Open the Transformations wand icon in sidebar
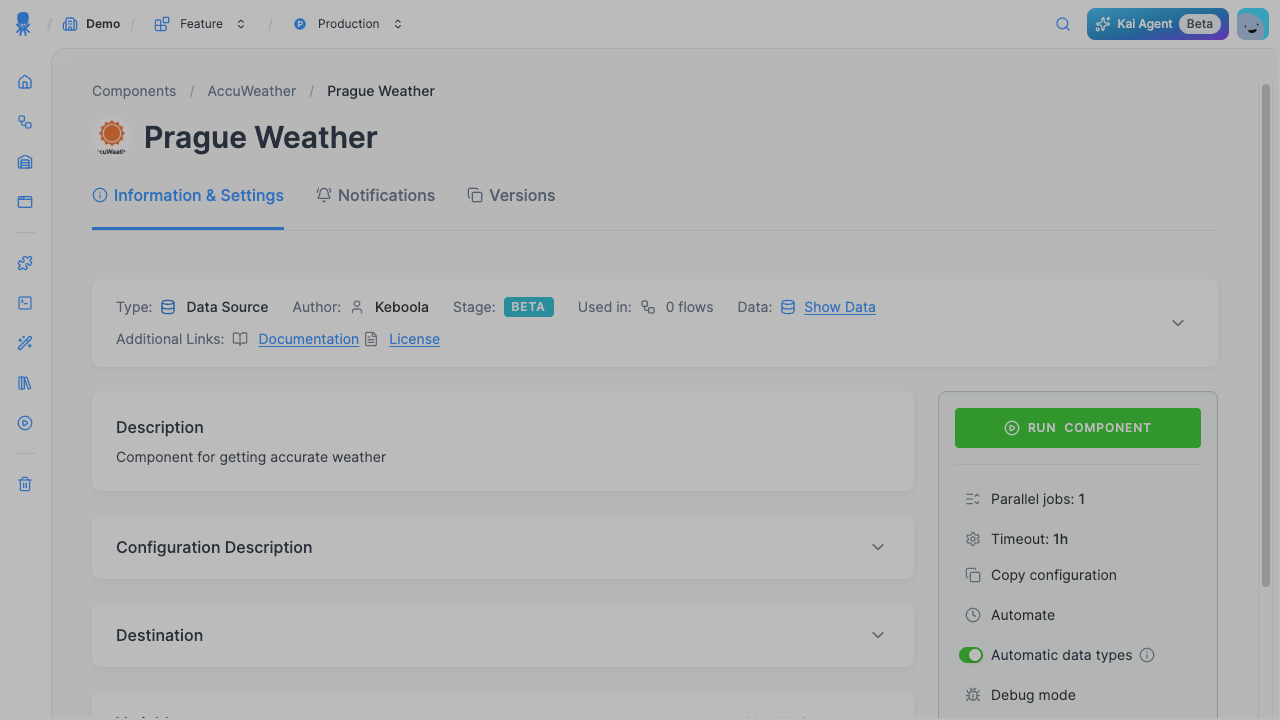Viewport: 1280px width, 720px height. [25, 343]
